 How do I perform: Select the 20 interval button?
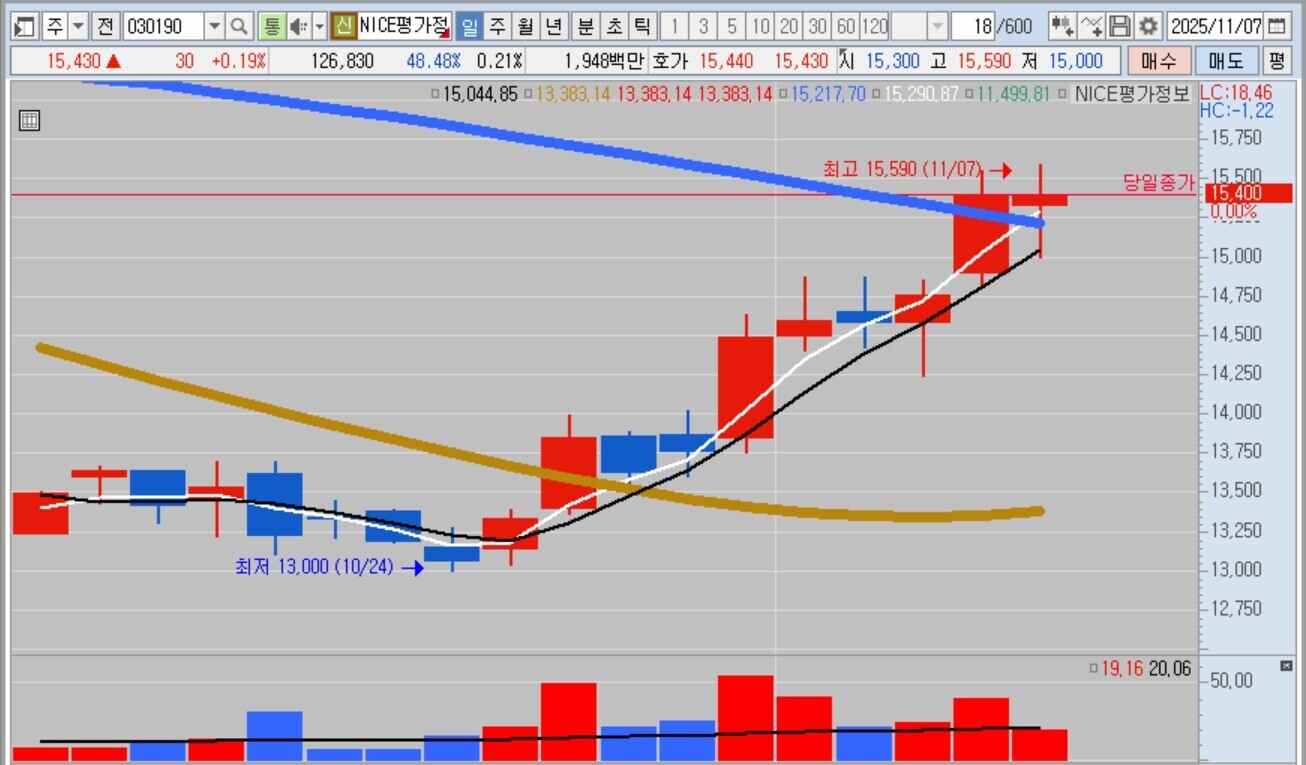pyautogui.click(x=789, y=26)
